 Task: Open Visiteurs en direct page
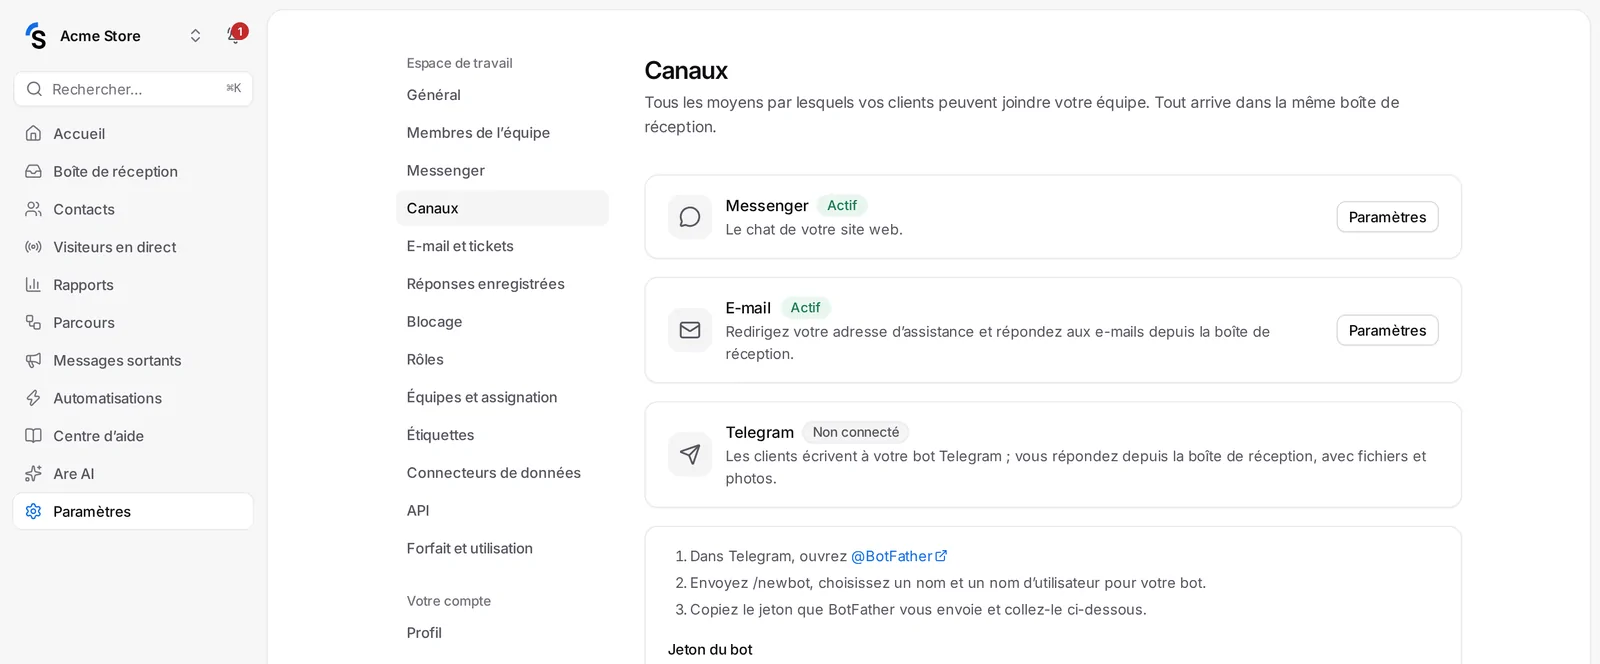click(x=133, y=247)
